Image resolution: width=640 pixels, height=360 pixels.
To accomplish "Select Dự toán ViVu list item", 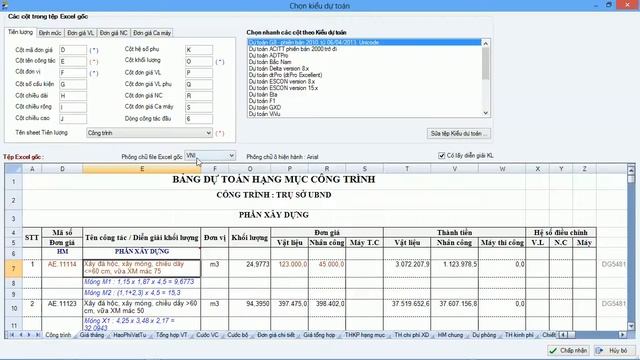I will 364,114.
